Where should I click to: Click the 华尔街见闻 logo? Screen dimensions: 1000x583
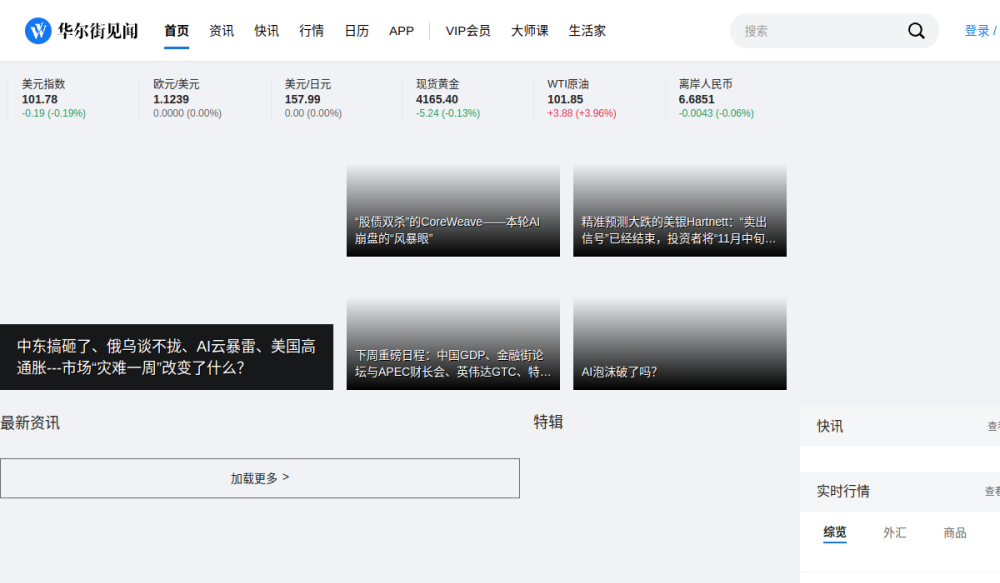[81, 31]
